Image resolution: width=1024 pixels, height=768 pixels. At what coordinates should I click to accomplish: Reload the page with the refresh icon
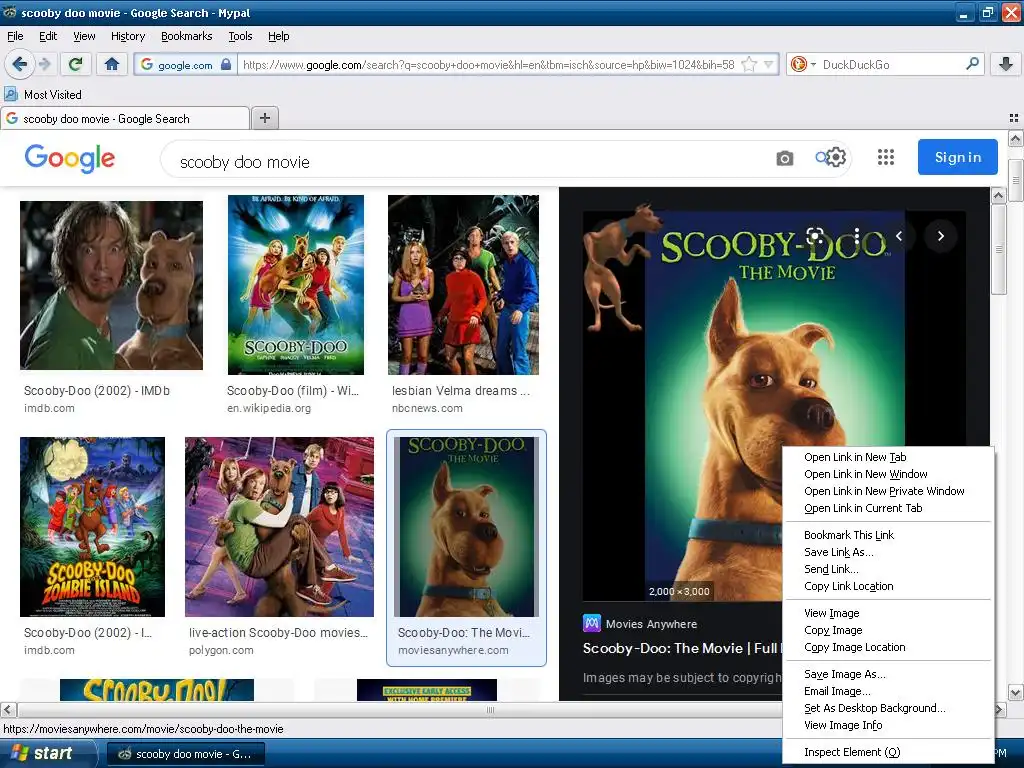pyautogui.click(x=76, y=64)
